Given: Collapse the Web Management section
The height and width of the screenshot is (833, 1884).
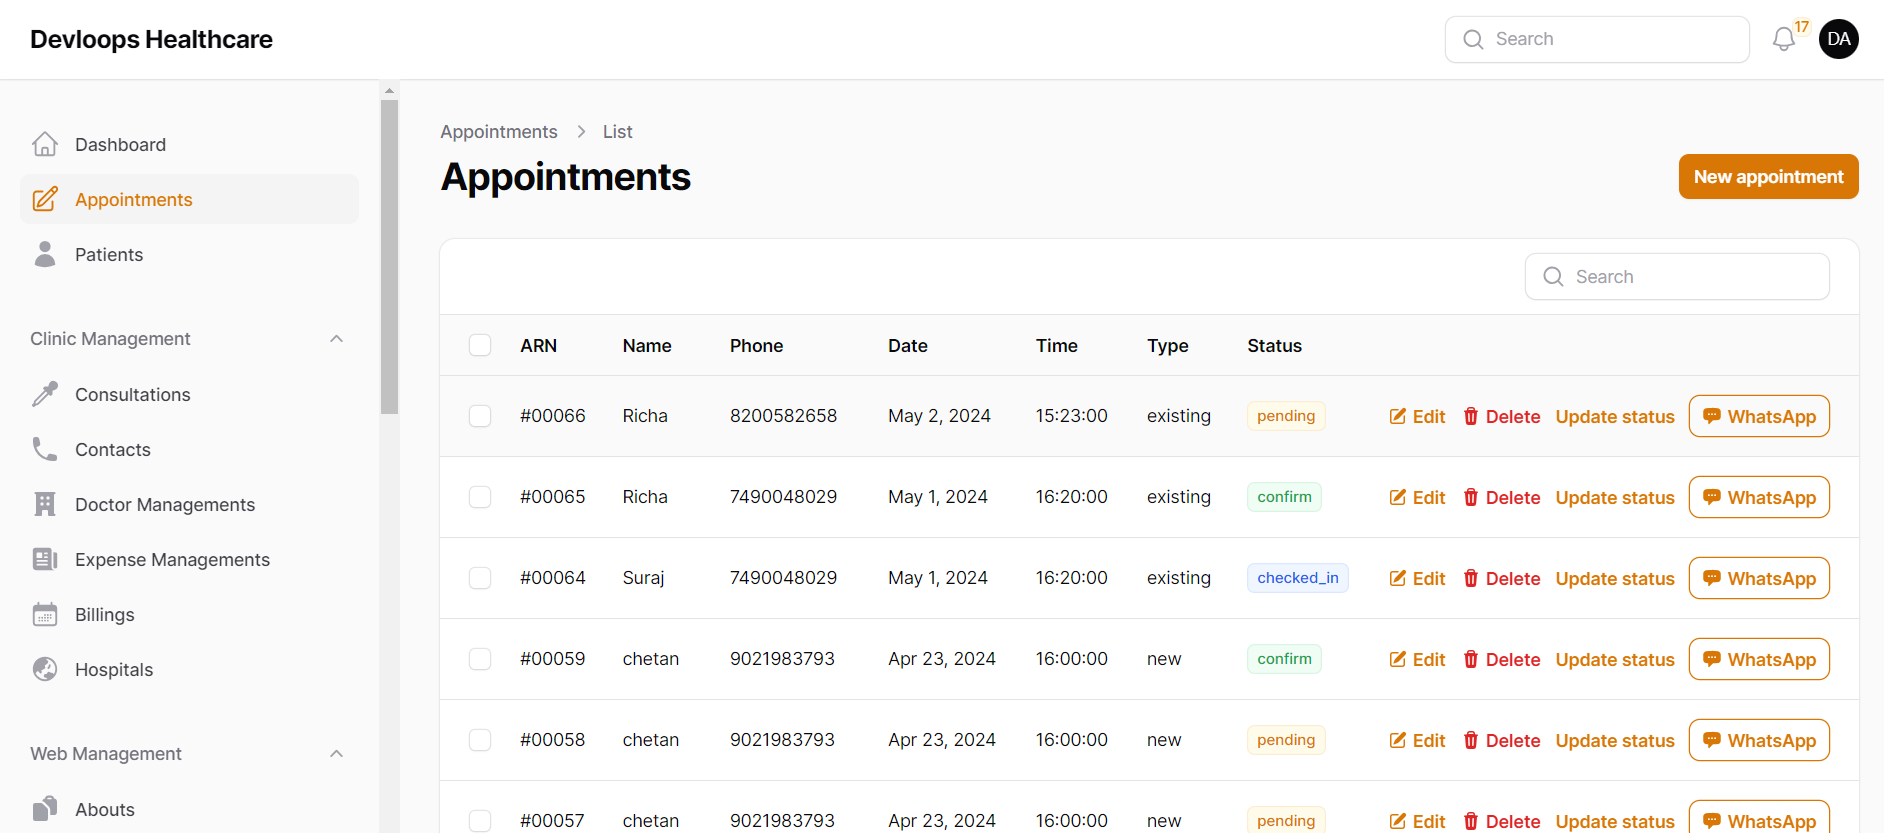Looking at the screenshot, I should (337, 754).
